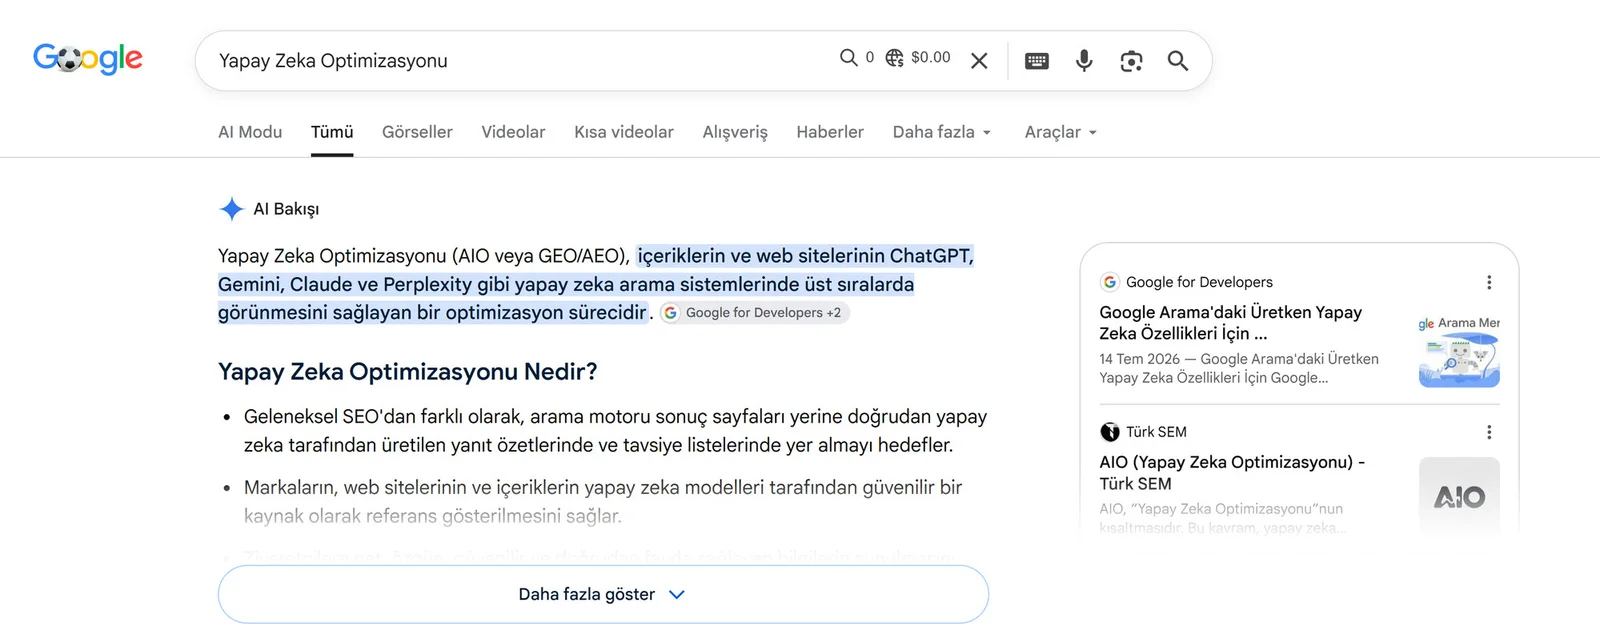Switch to AI Modu tab
Viewport: 1600px width, 639px height.
250,132
